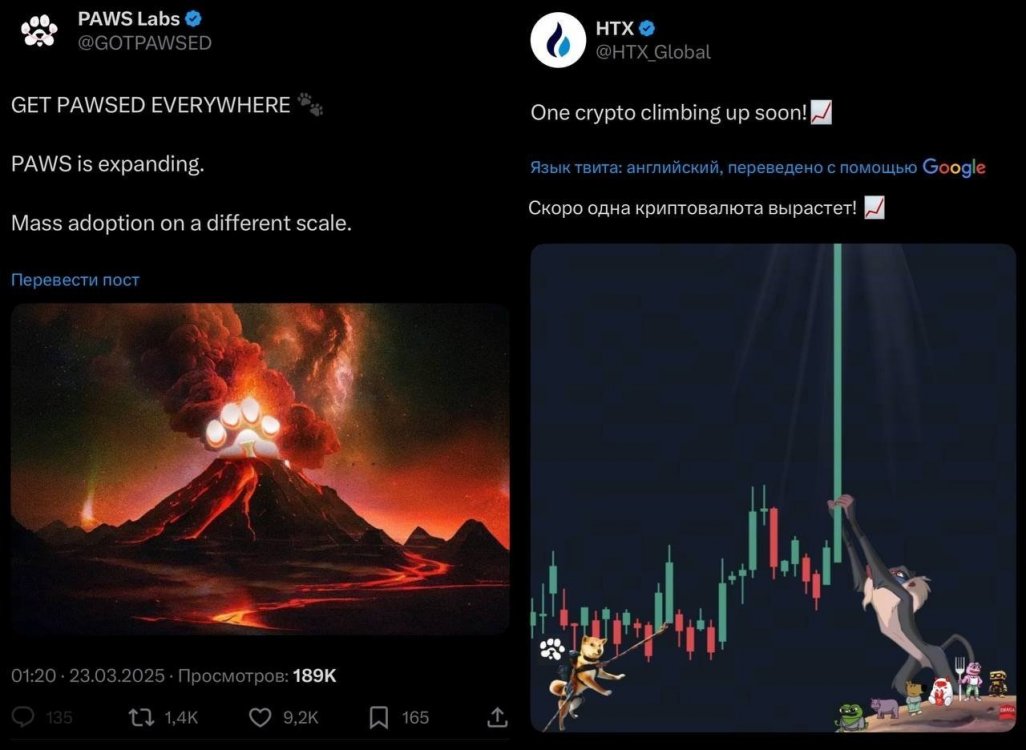This screenshot has height=750, width=1026.
Task: Click the retweet icon showing 1,4K
Action: pyautogui.click(x=141, y=717)
